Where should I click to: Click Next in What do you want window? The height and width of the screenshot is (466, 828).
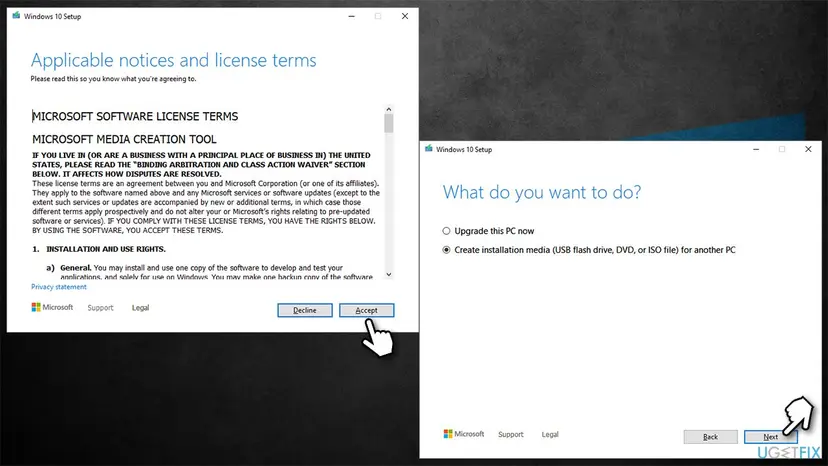tap(770, 437)
